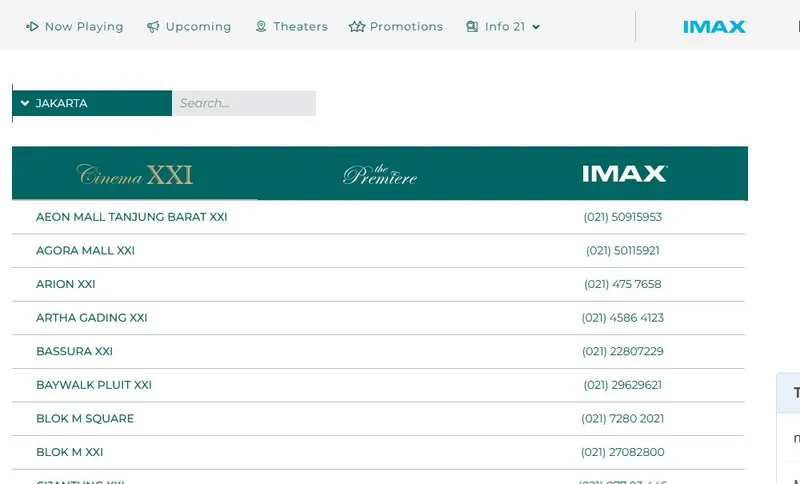Click phone number (021) 475 7658
This screenshot has height=484, width=800.
pyautogui.click(x=622, y=285)
